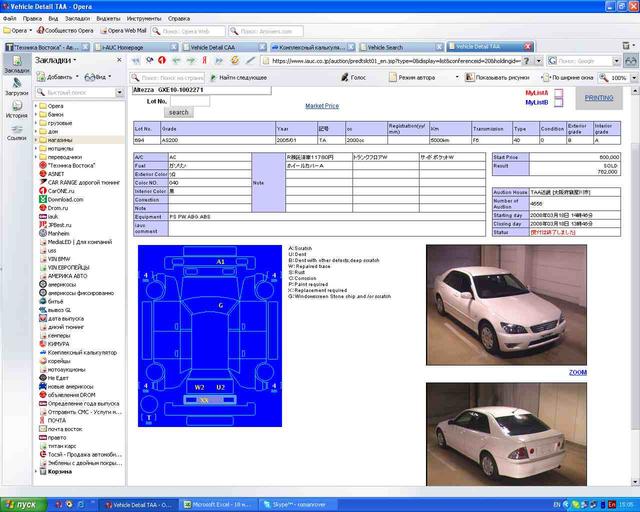The height and width of the screenshot is (512, 640).
Task: Expand the мотоциклы bookmark folder
Action: pyautogui.click(x=36, y=148)
